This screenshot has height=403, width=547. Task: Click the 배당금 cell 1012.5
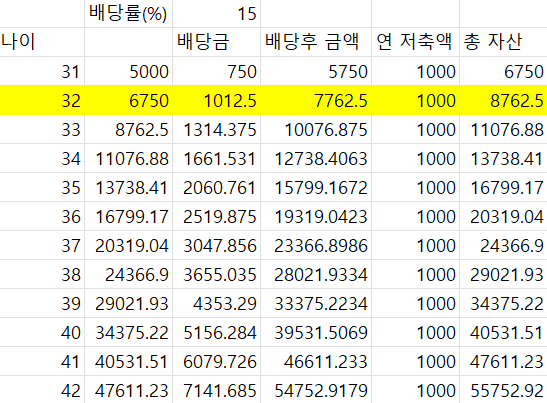[x=216, y=100]
